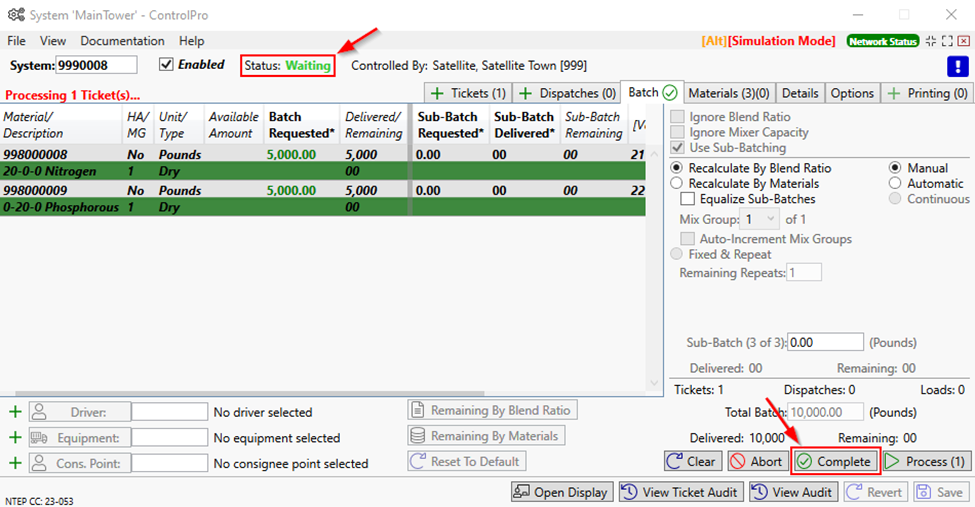This screenshot has height=507, width=975.
Task: Click the green plus icon beside Equipment
Action: click(15, 437)
